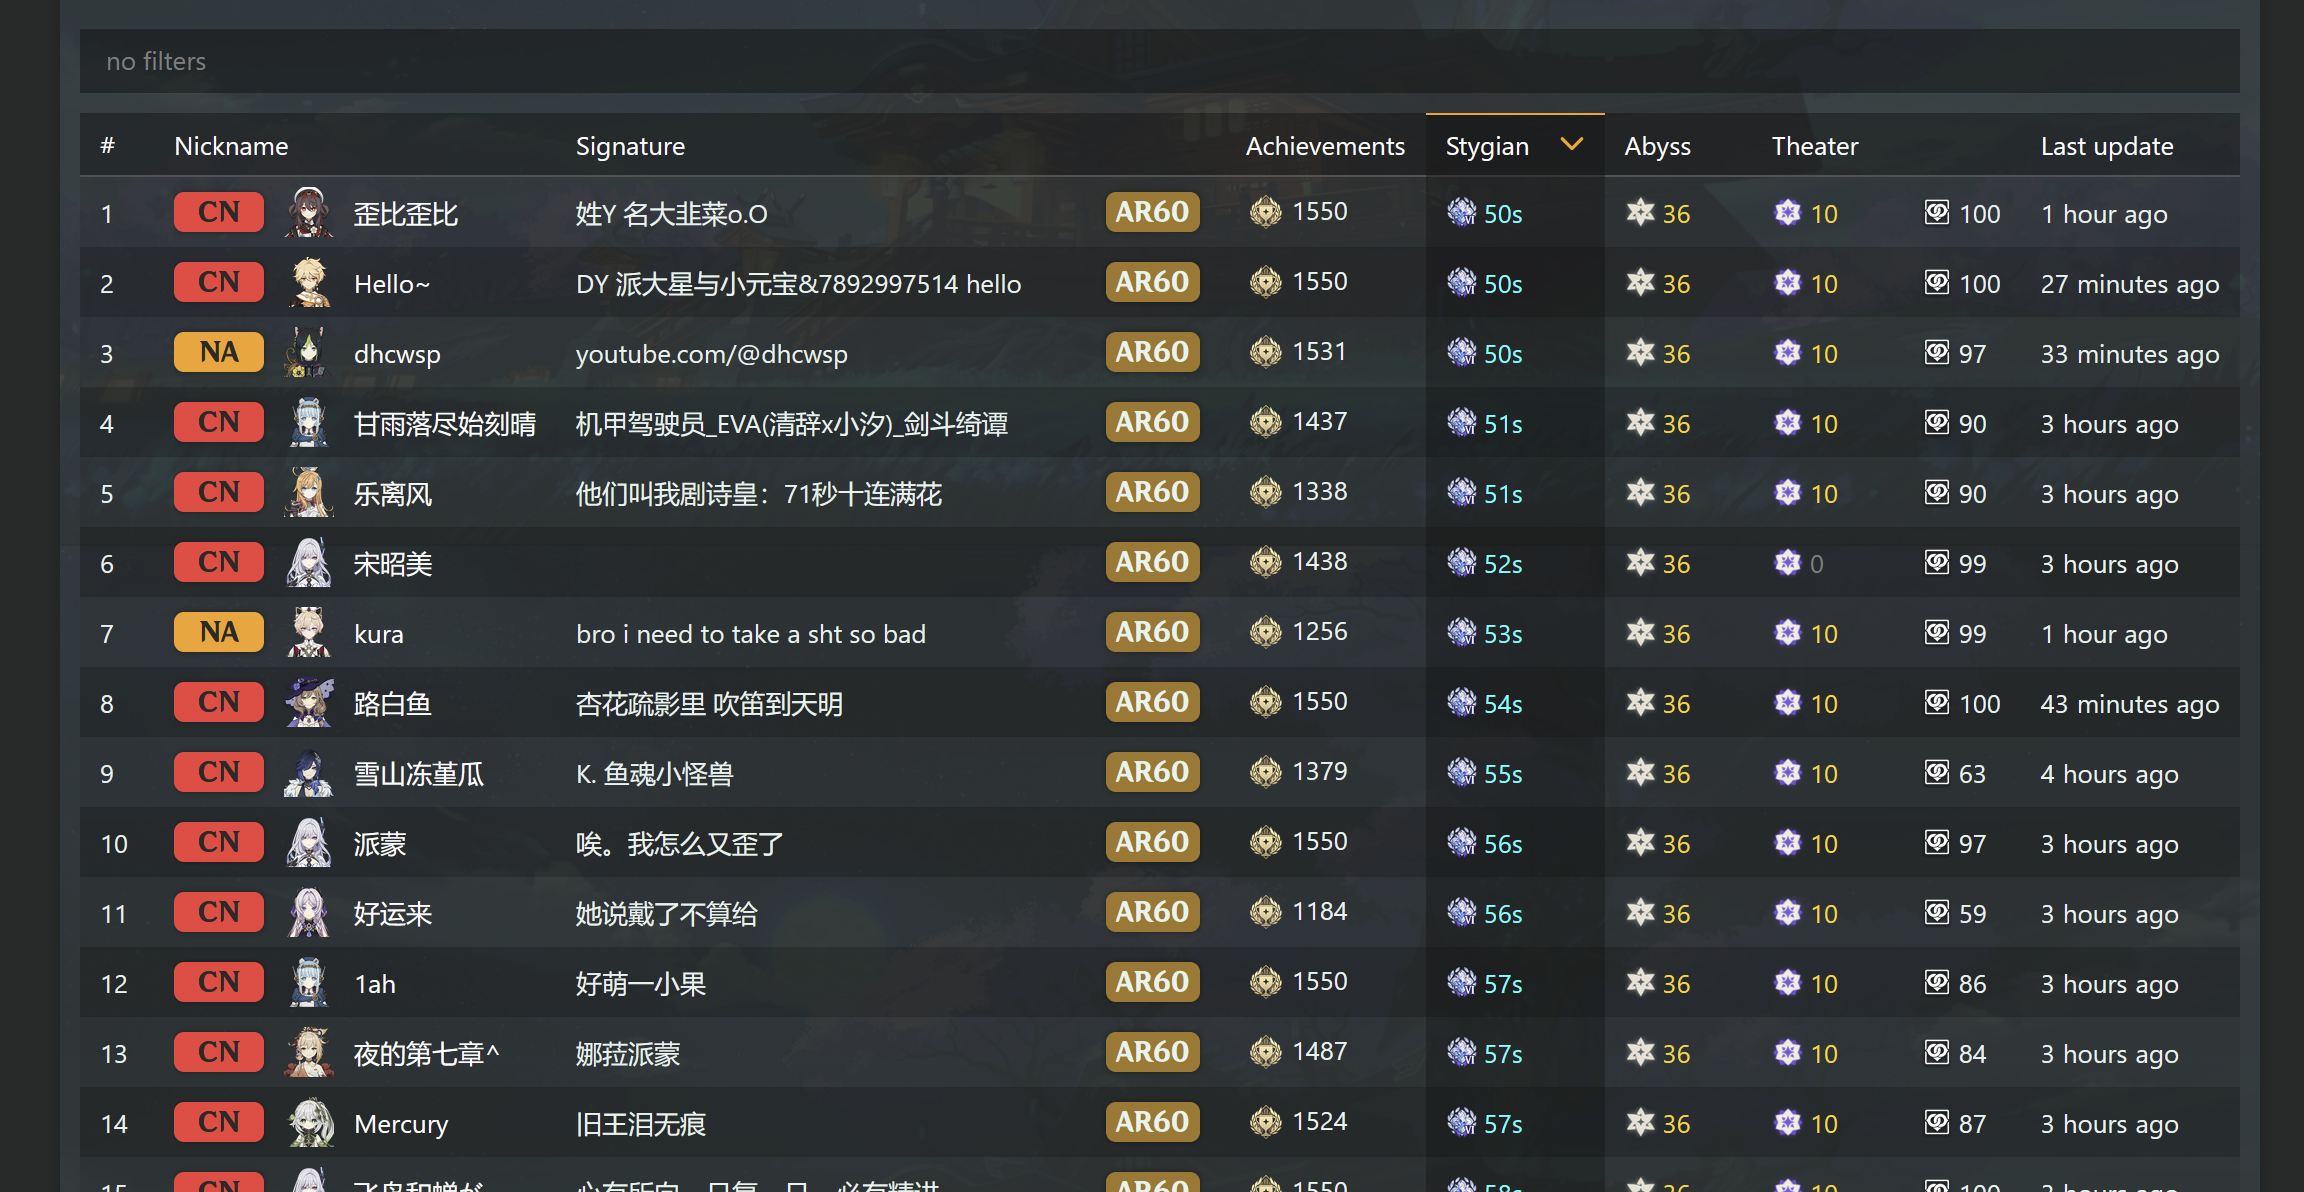The height and width of the screenshot is (1192, 2304).
Task: Click avatar of player 好运来
Action: click(309, 912)
